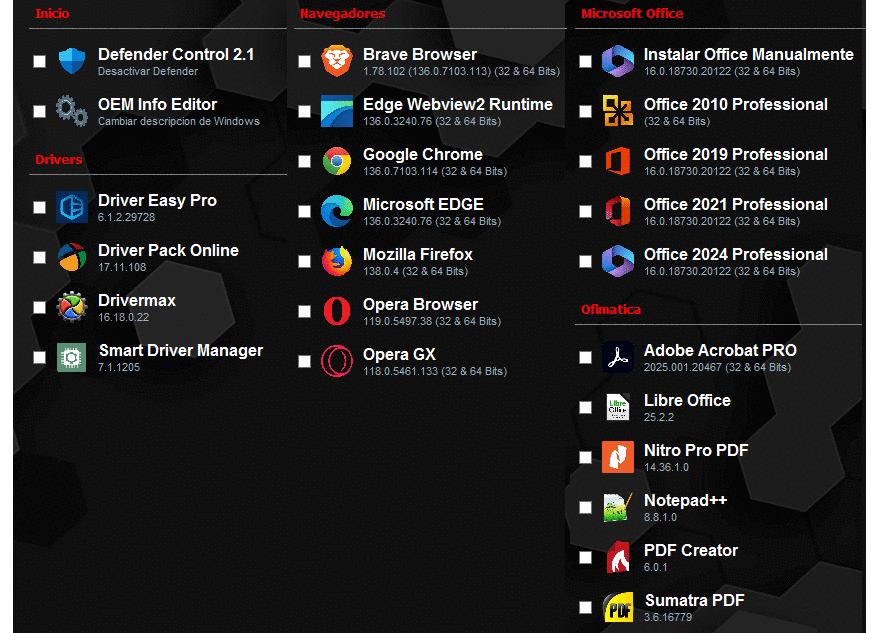Click the "Cambiar descripcion de Windows" text
Image resolution: width=879 pixels, height=633 pixels.
point(179,121)
